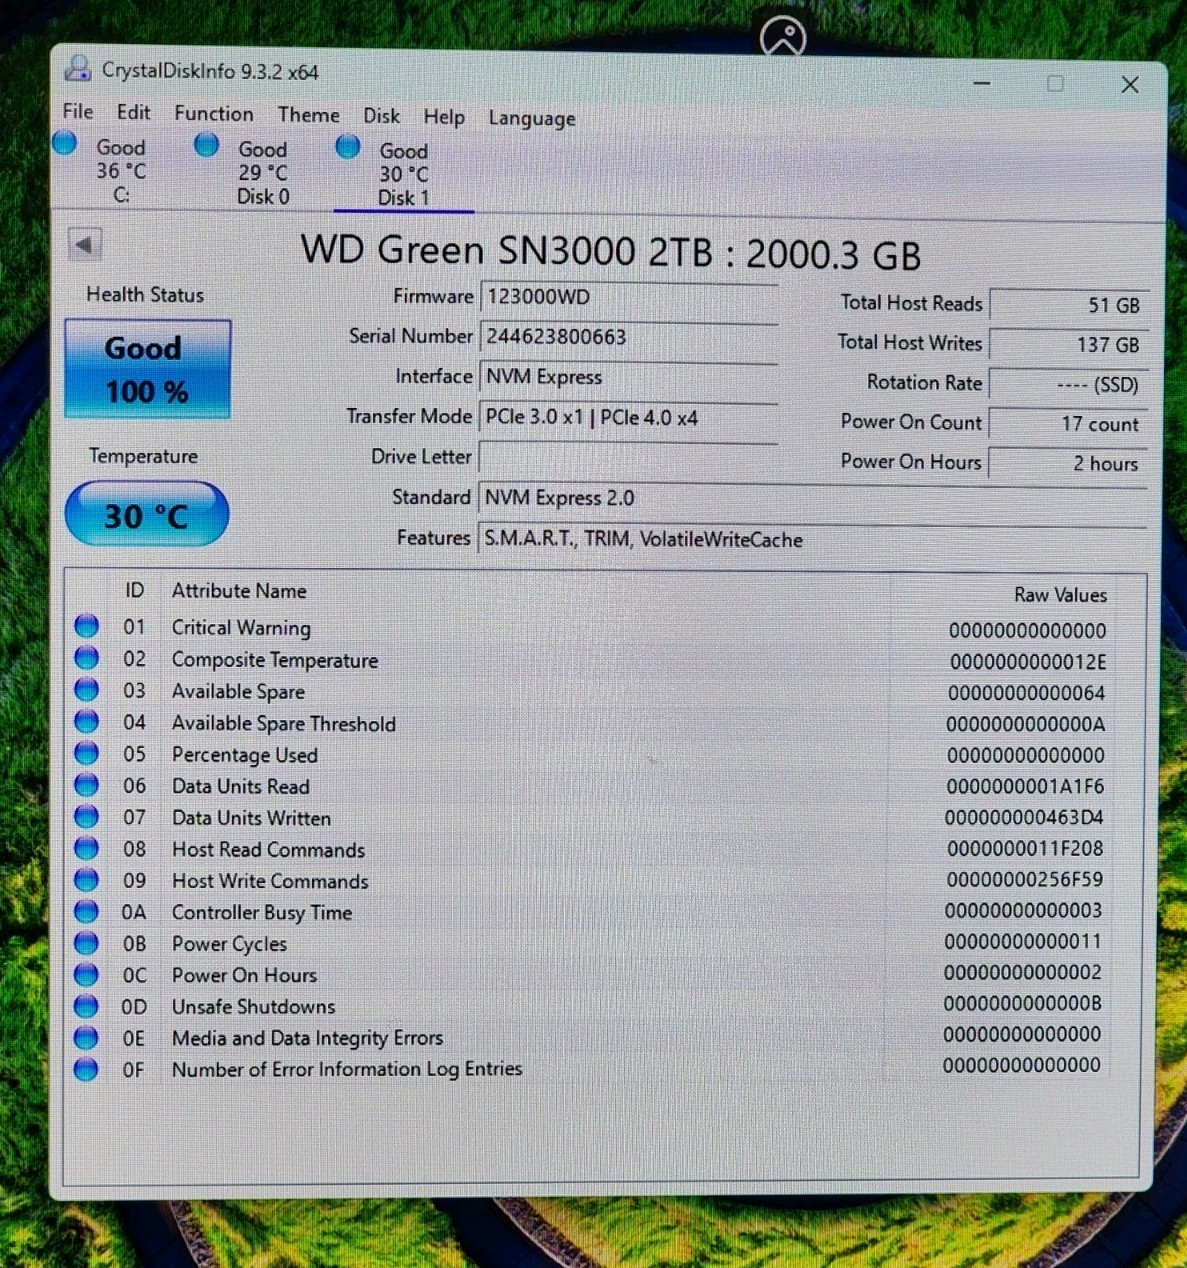Click status orb of Critical Warning row

pos(87,625)
